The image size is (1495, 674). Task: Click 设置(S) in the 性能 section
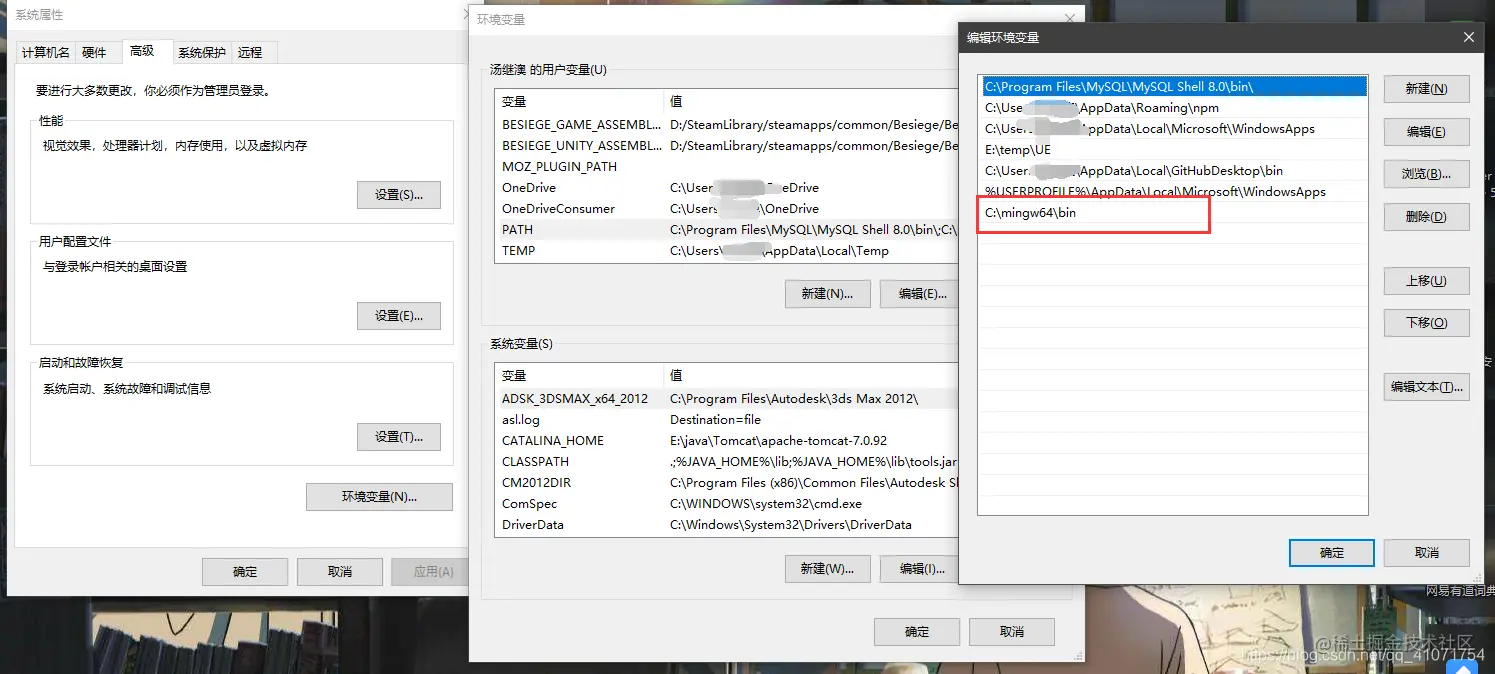[399, 195]
